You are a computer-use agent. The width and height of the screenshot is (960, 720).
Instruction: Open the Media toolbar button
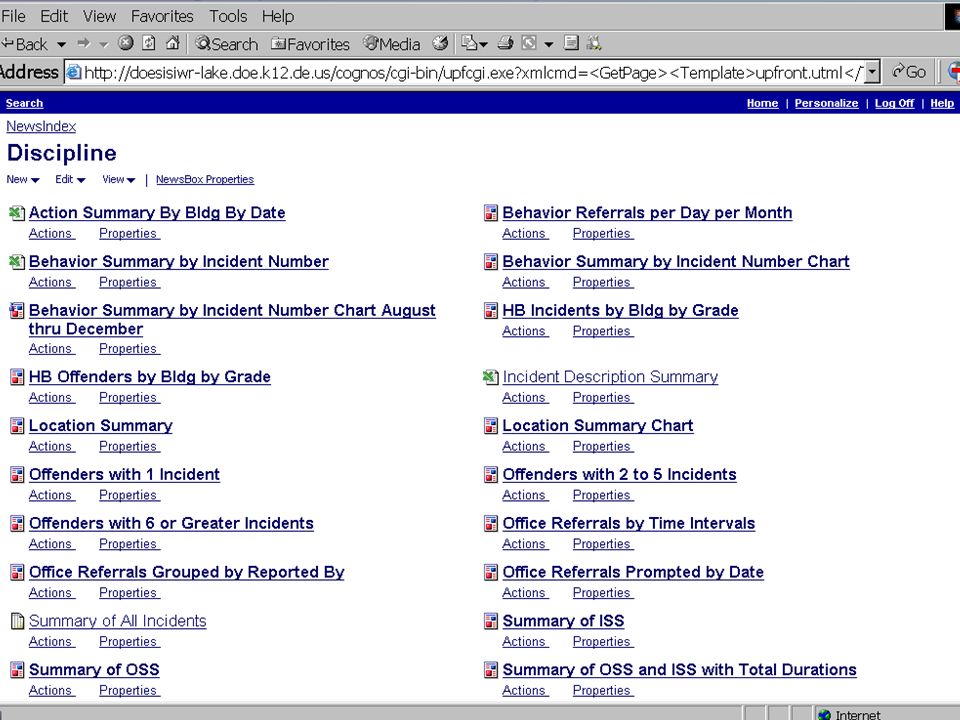(392, 44)
